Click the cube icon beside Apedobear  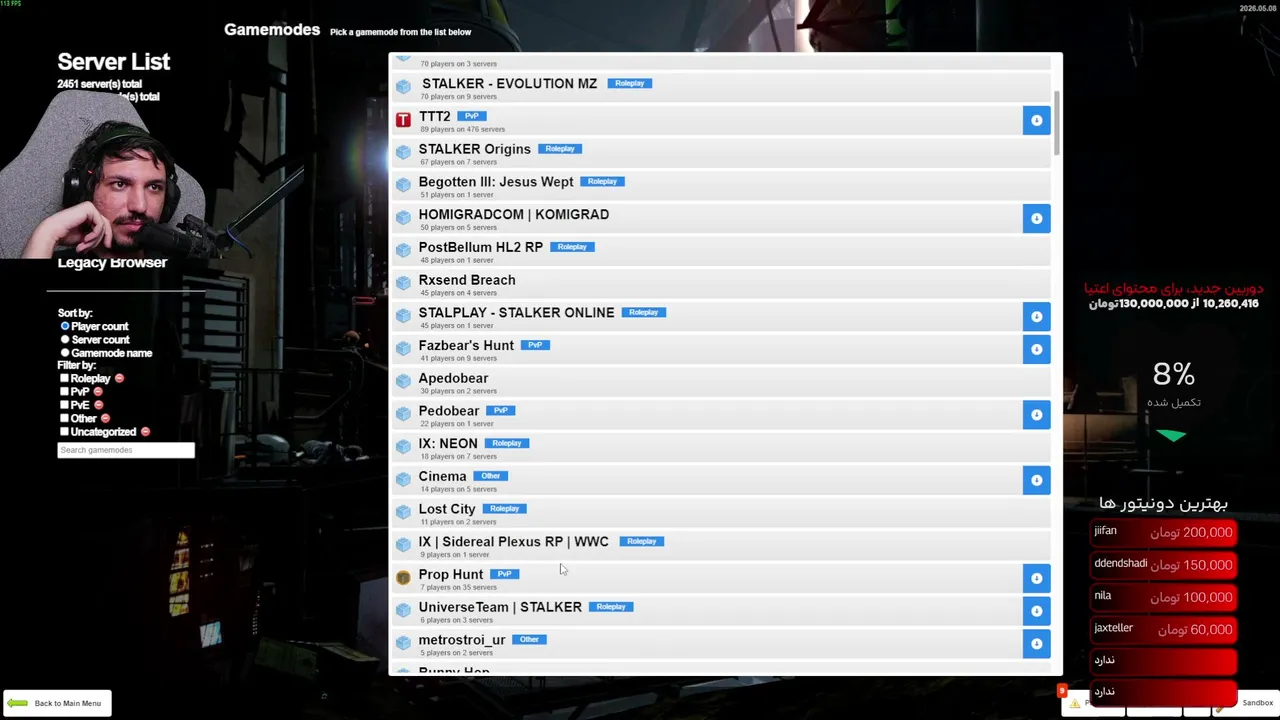tap(403, 381)
